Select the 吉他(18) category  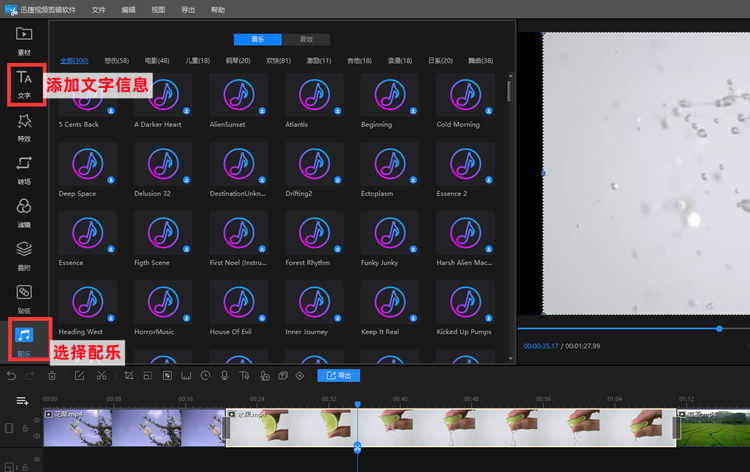(x=359, y=61)
